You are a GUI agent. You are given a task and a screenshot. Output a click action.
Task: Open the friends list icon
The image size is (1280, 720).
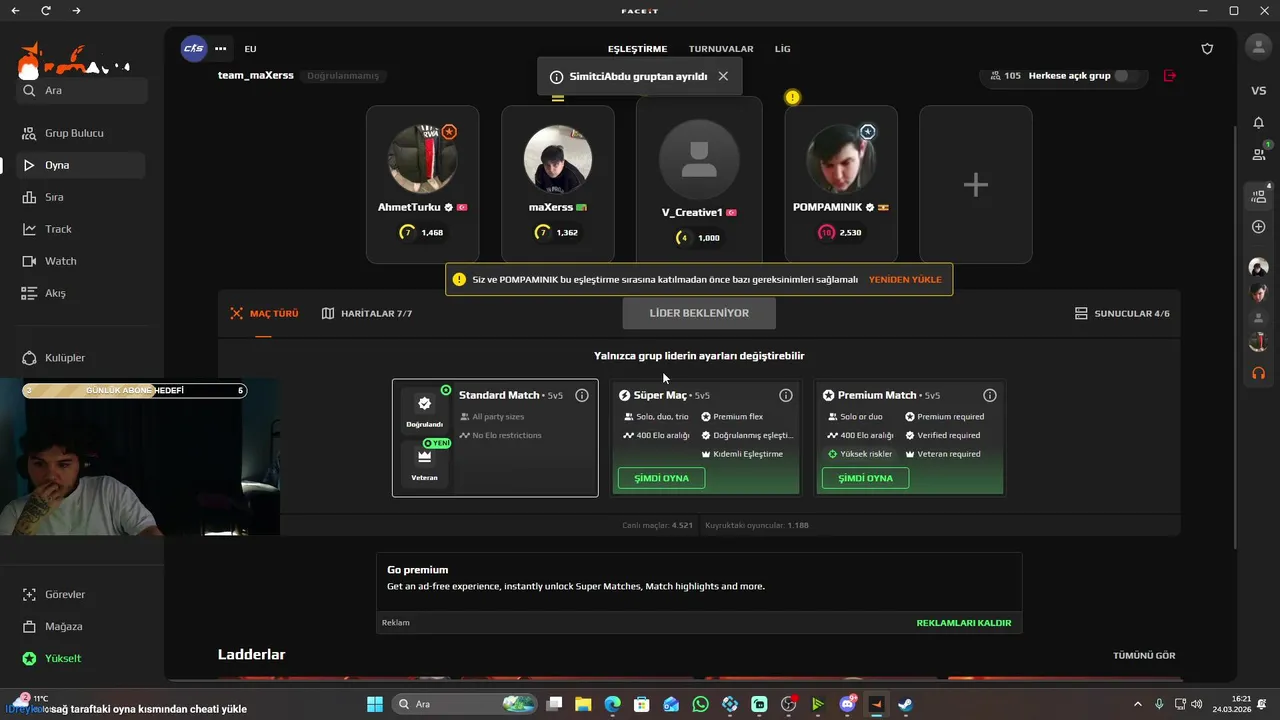pos(1258,154)
